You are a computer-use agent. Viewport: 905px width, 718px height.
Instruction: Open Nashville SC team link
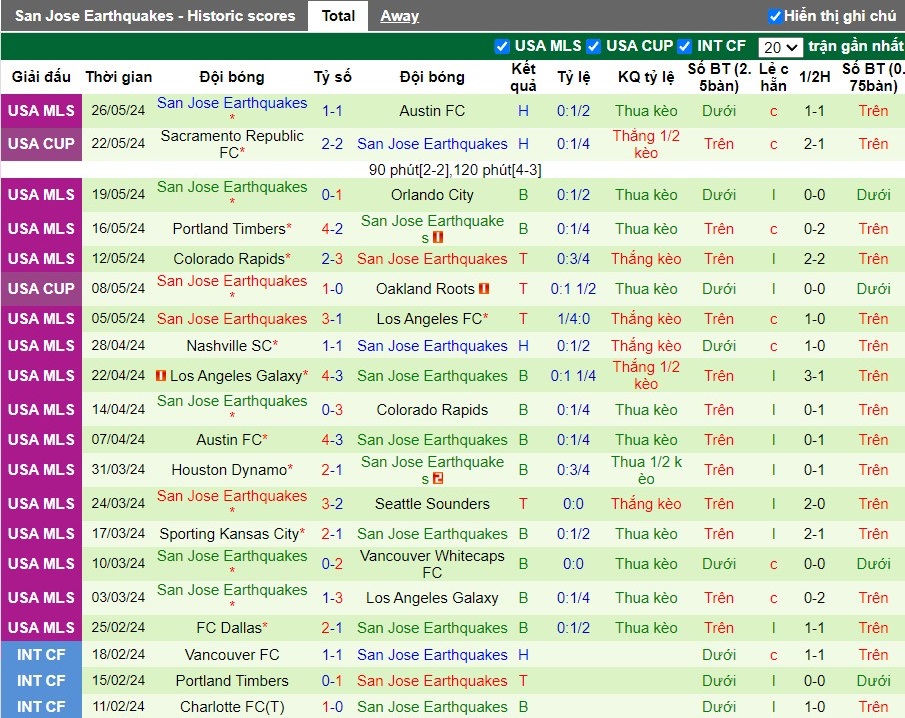coord(229,346)
